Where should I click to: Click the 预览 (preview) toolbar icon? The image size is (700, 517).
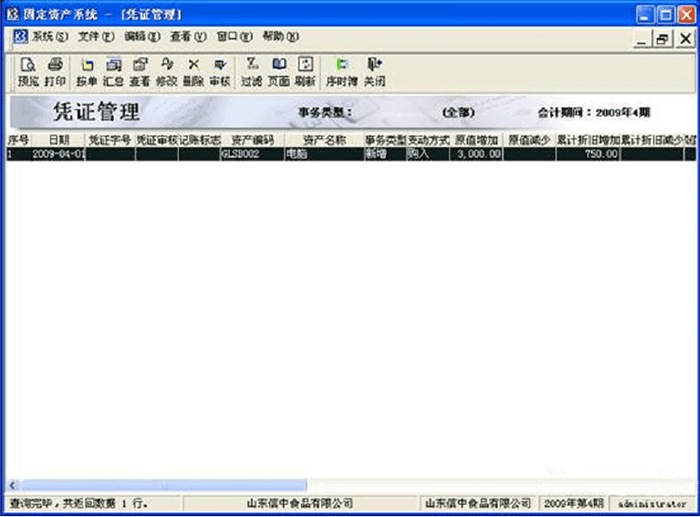tap(28, 72)
